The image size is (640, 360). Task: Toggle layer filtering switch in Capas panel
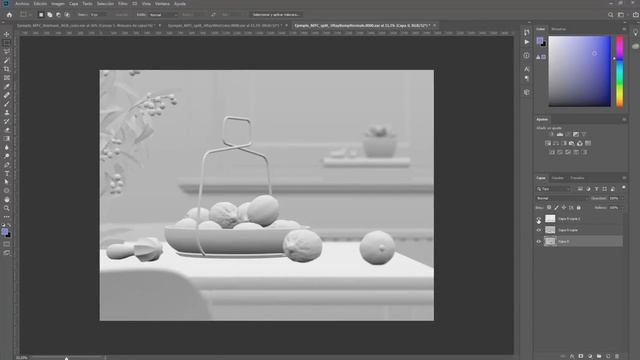pyautogui.click(x=623, y=187)
